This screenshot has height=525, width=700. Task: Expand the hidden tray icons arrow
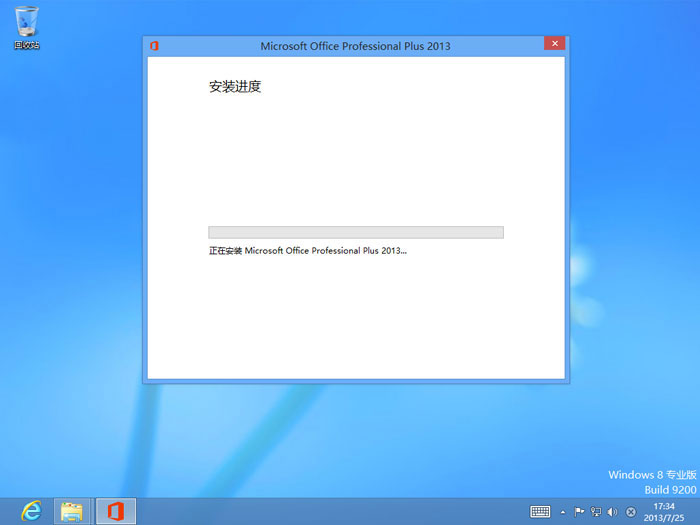point(563,512)
